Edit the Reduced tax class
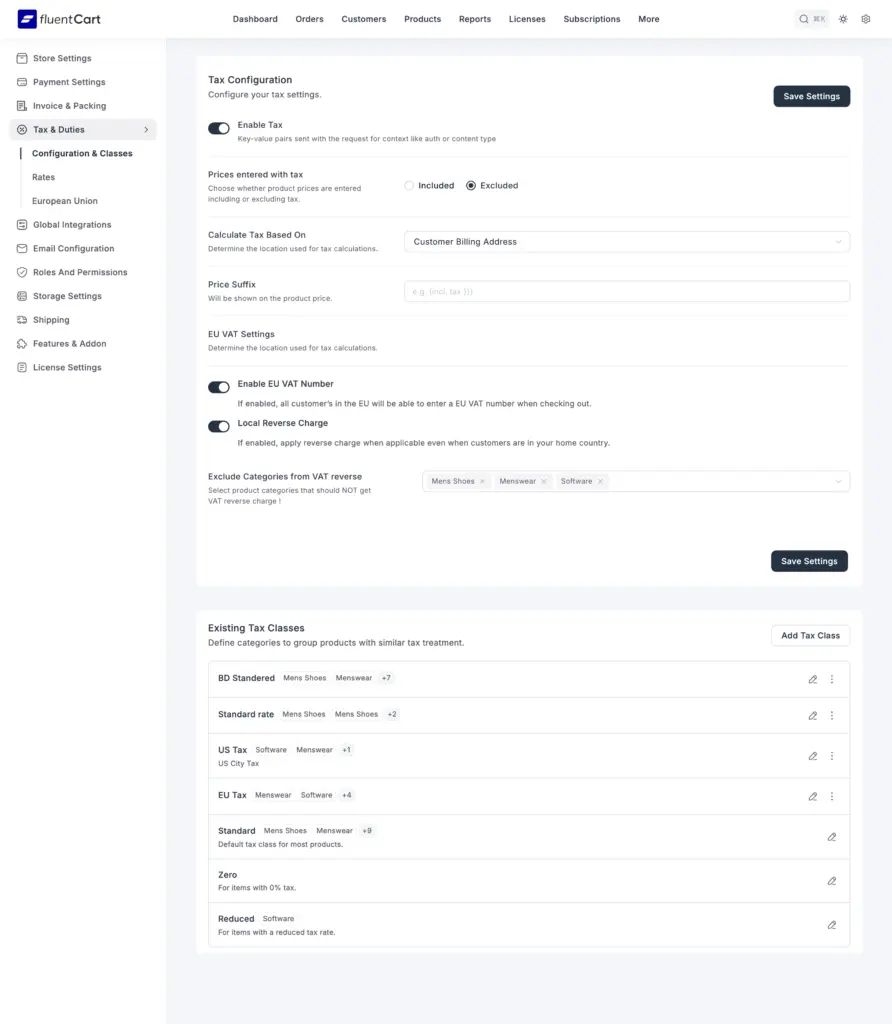 (831, 925)
